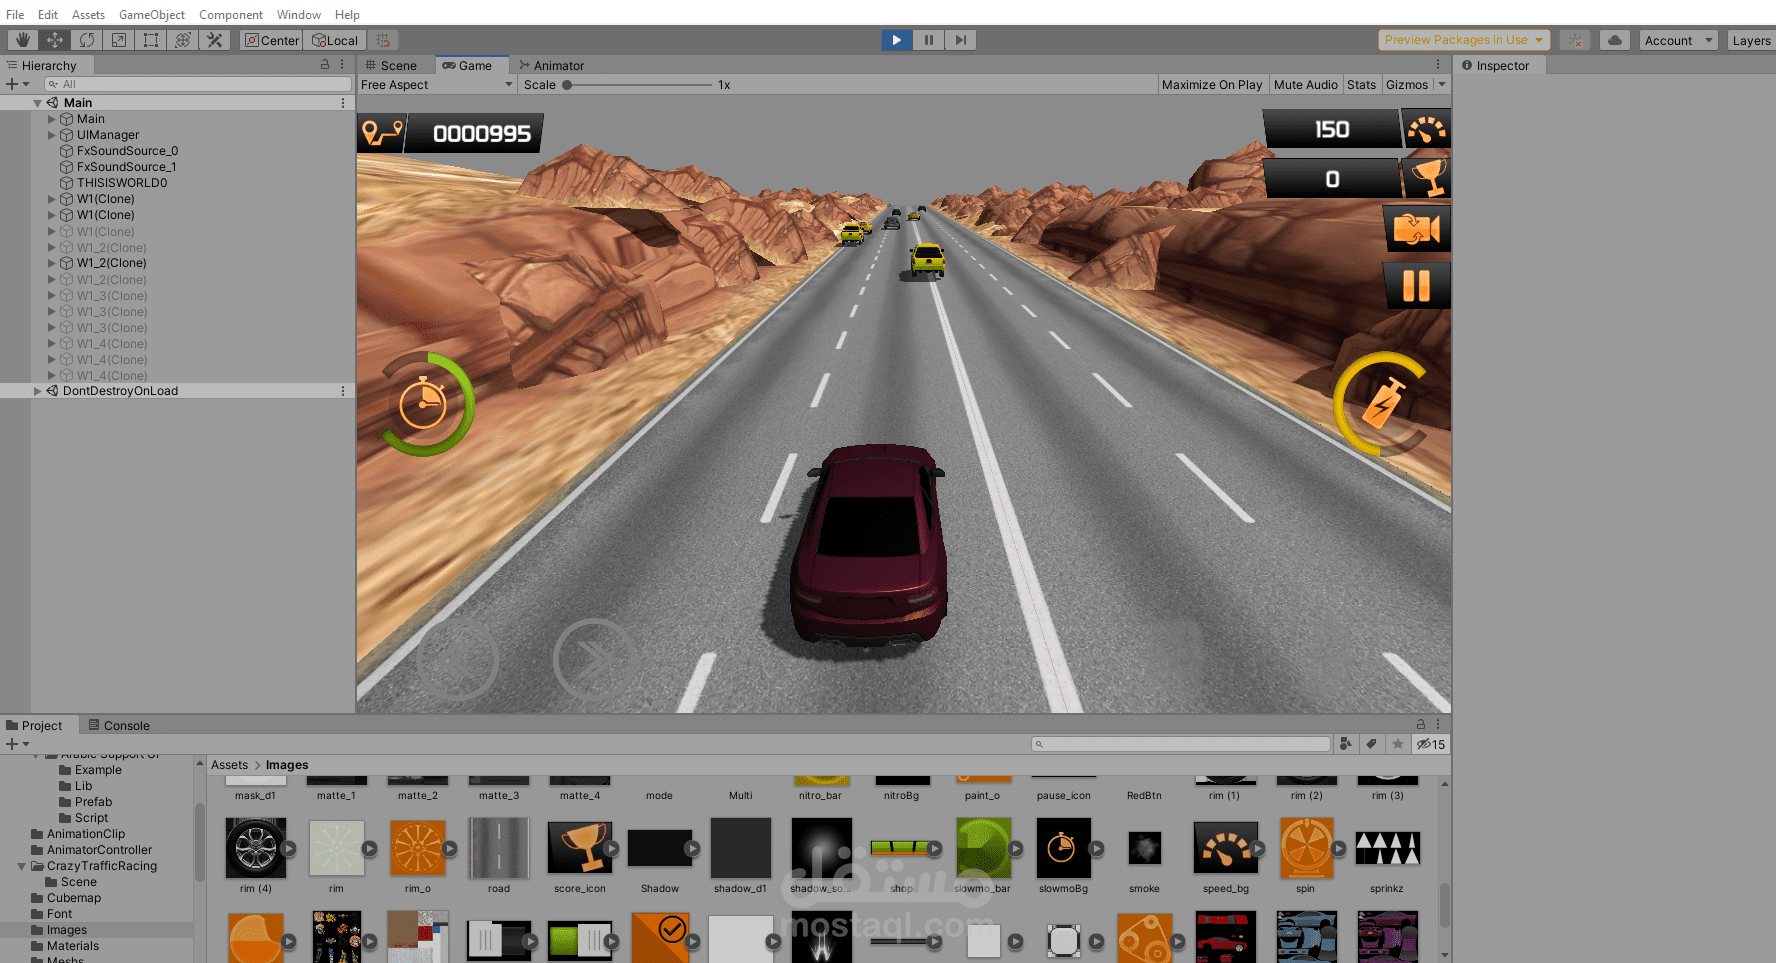Open the File menu
This screenshot has height=963, width=1776.
point(15,14)
